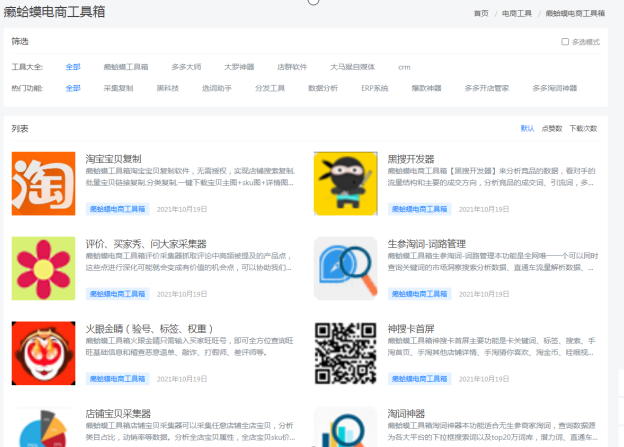Click the date 2021年10月19日 under 淘宝宝贝复制
This screenshot has width=624, height=447.
tap(182, 209)
